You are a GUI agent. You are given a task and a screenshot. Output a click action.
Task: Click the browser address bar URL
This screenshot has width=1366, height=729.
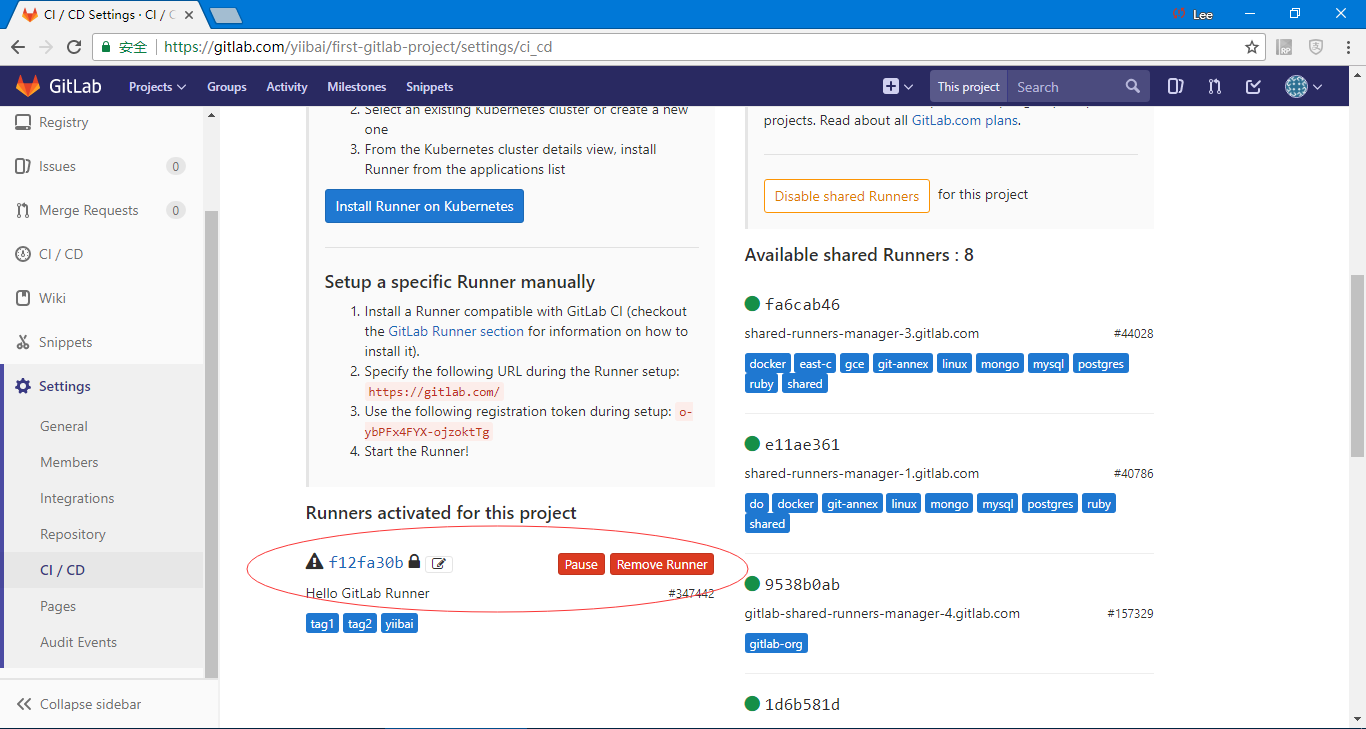(x=358, y=47)
